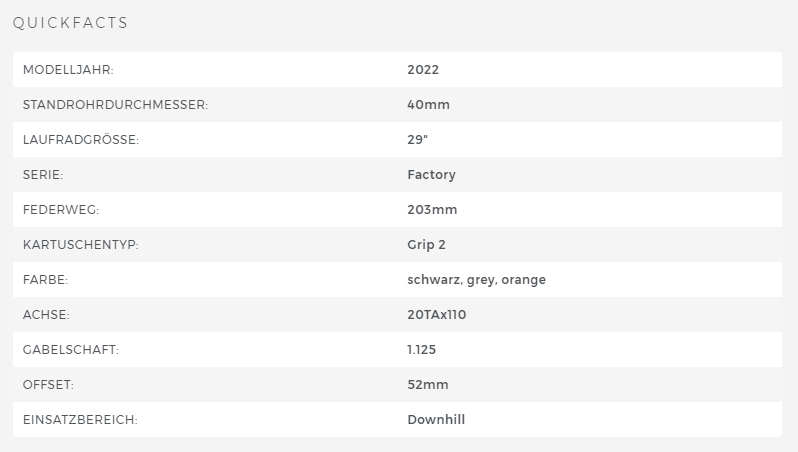
Task: Select the 40mm stanchion diameter value
Action: (428, 105)
